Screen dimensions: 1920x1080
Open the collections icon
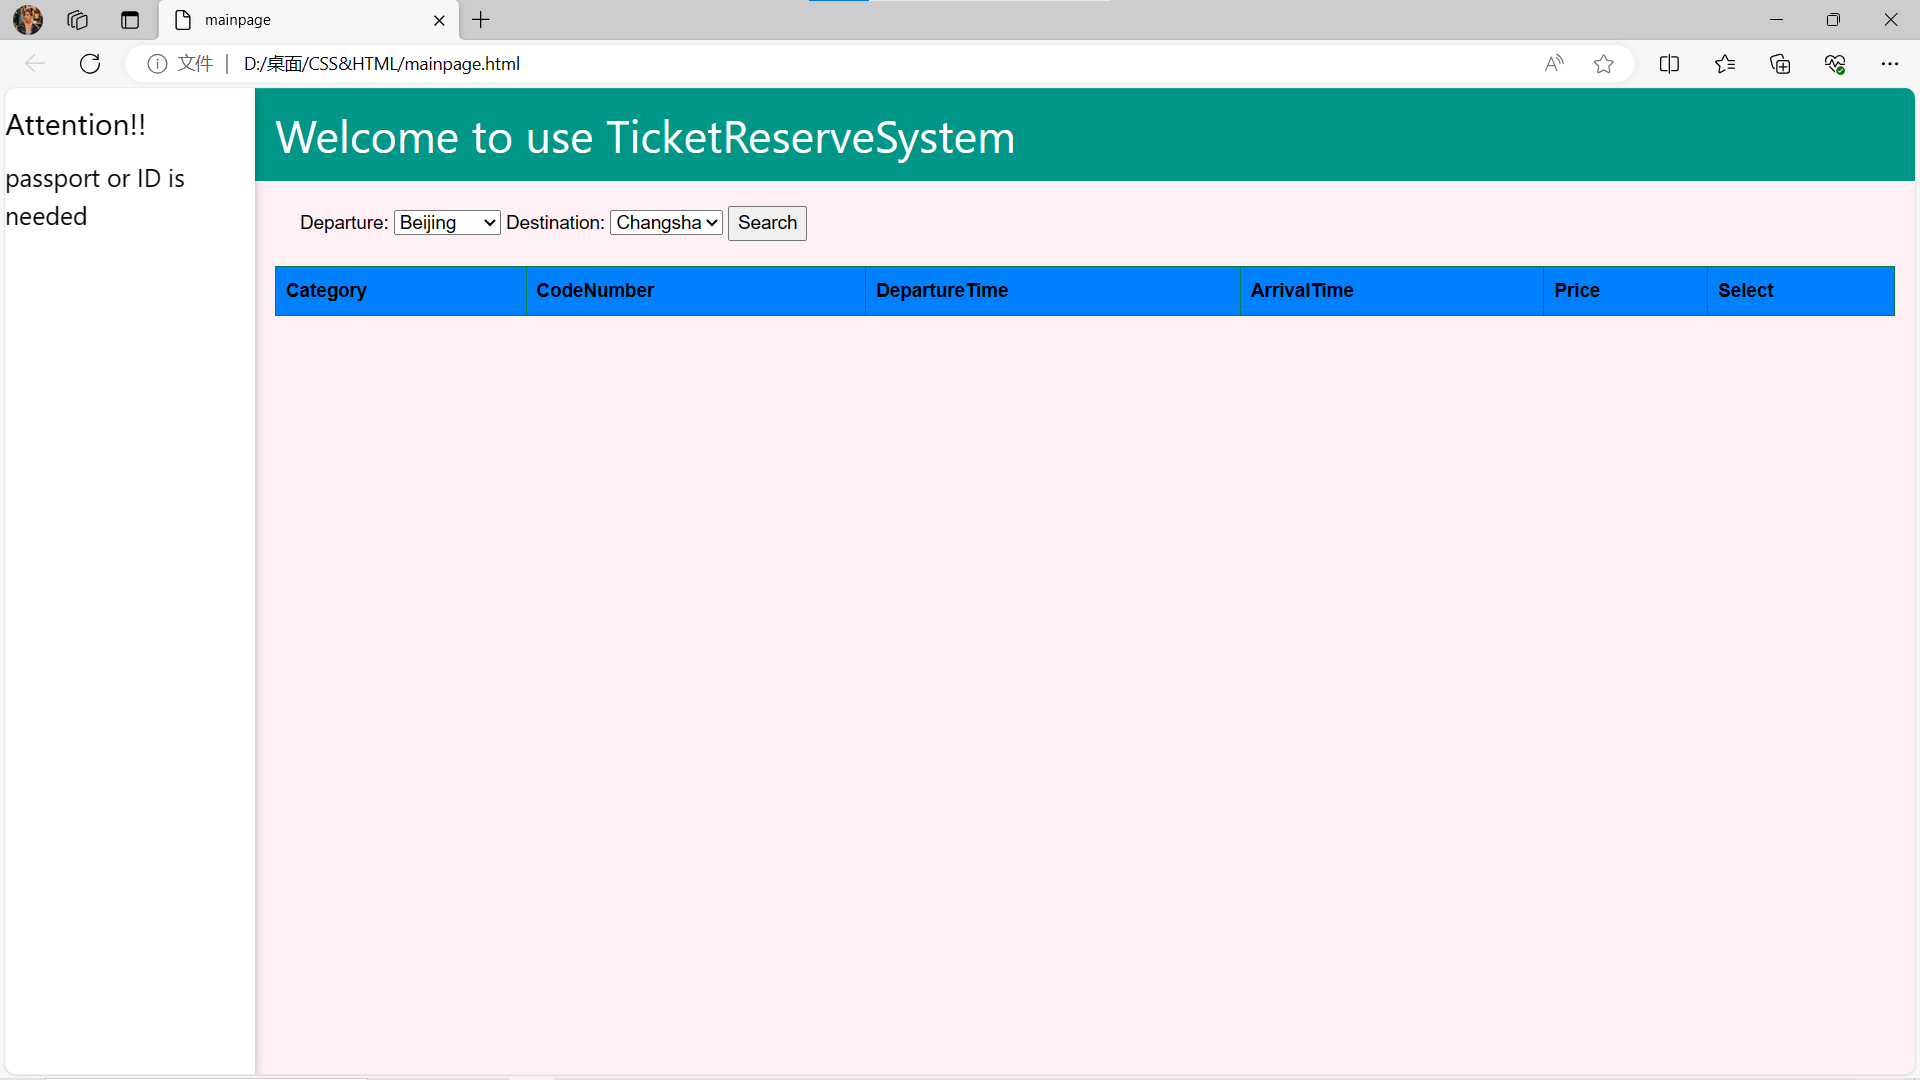point(1780,64)
